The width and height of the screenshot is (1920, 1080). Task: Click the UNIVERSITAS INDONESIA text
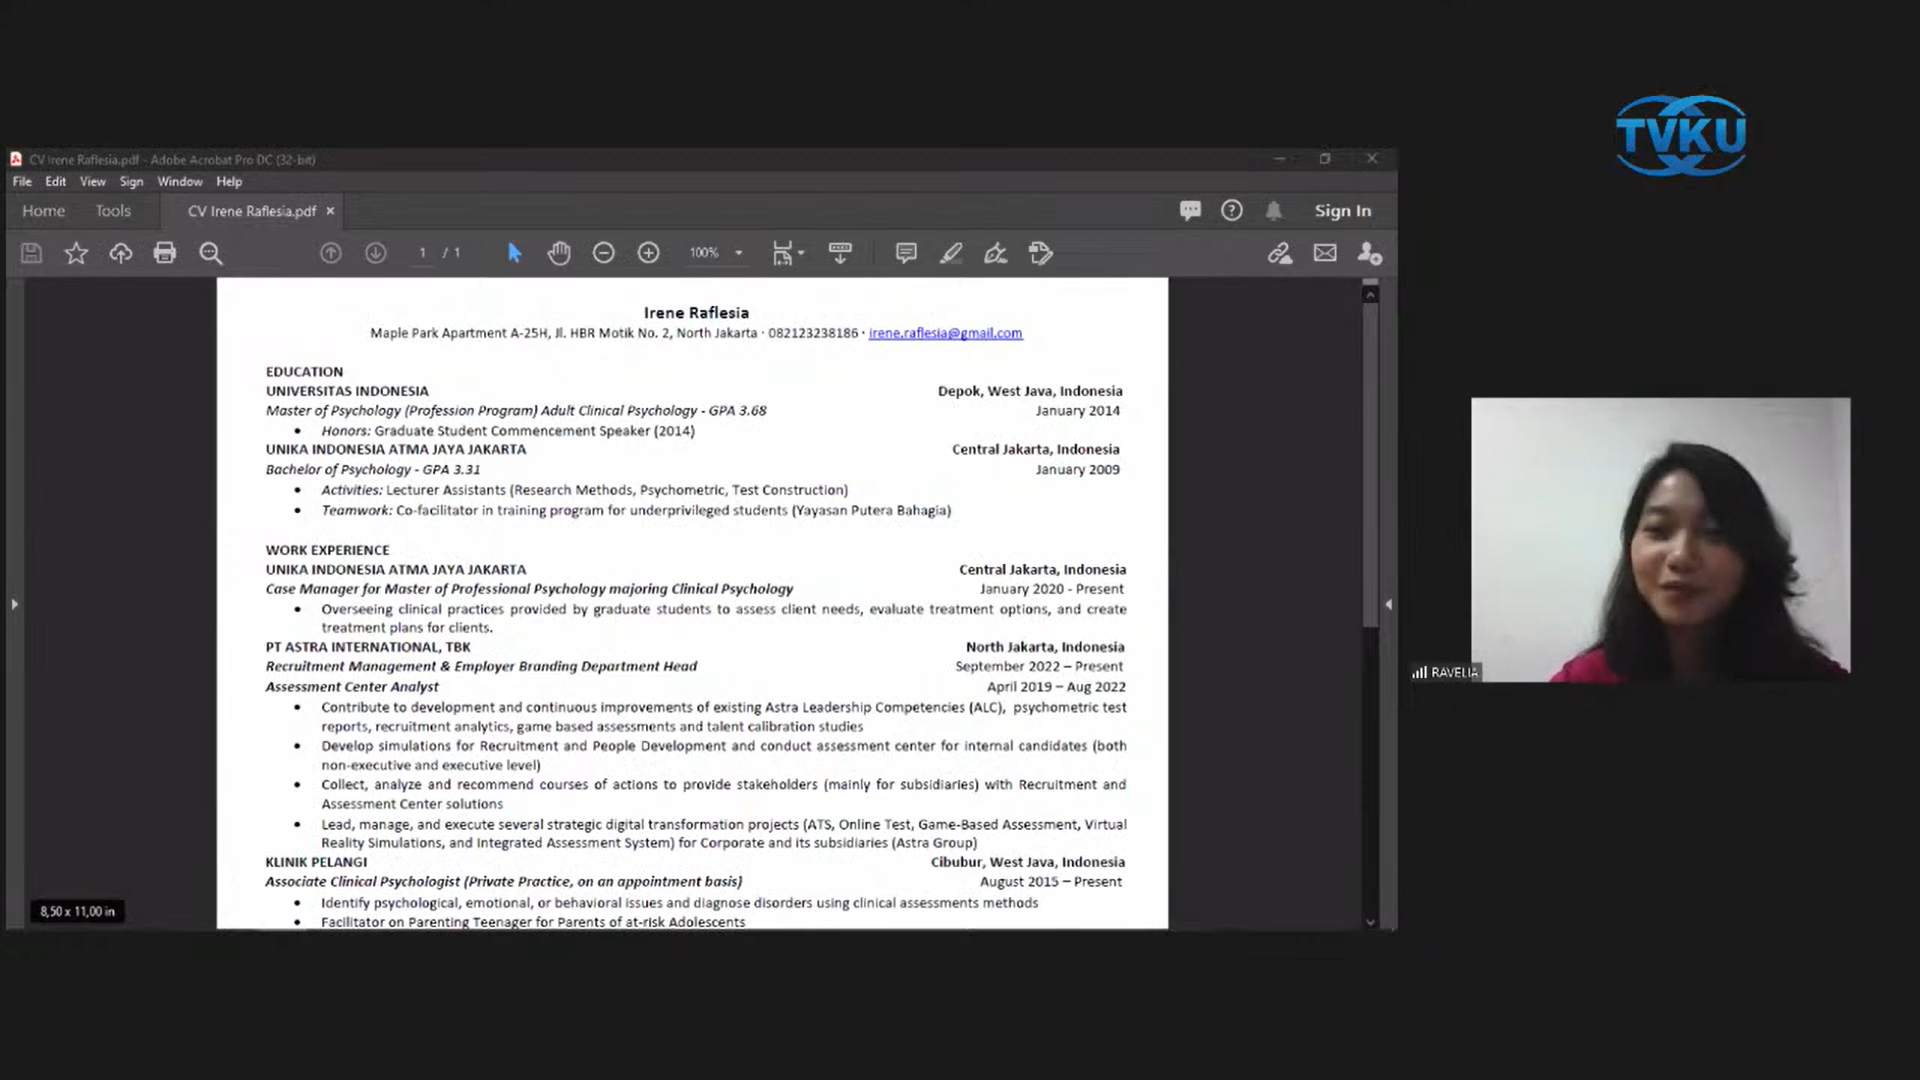pyautogui.click(x=347, y=391)
